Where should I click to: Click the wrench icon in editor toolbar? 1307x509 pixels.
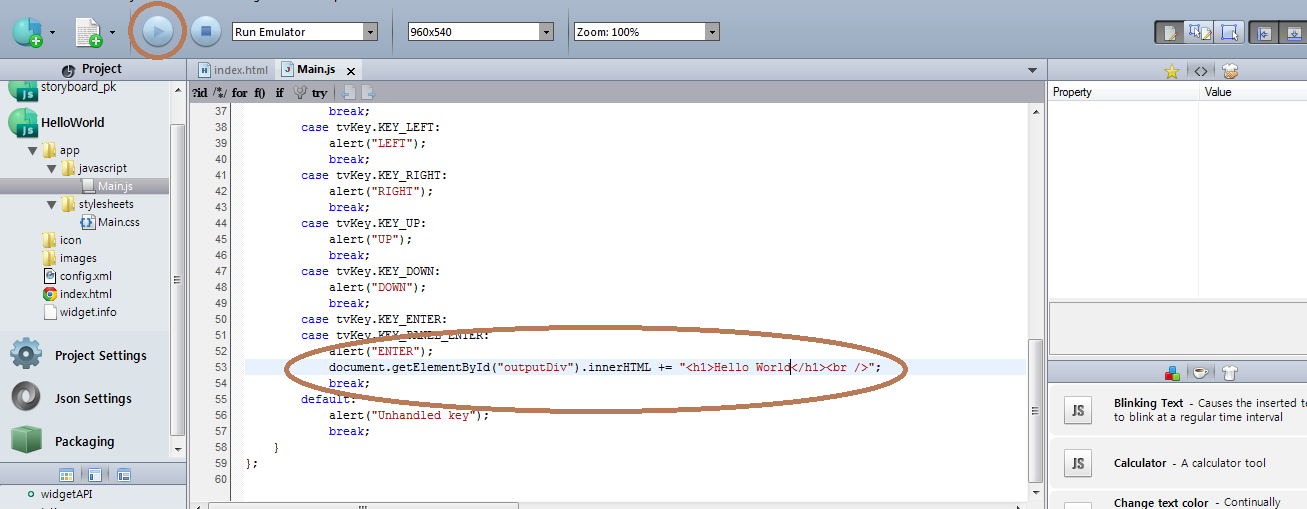[x=300, y=92]
